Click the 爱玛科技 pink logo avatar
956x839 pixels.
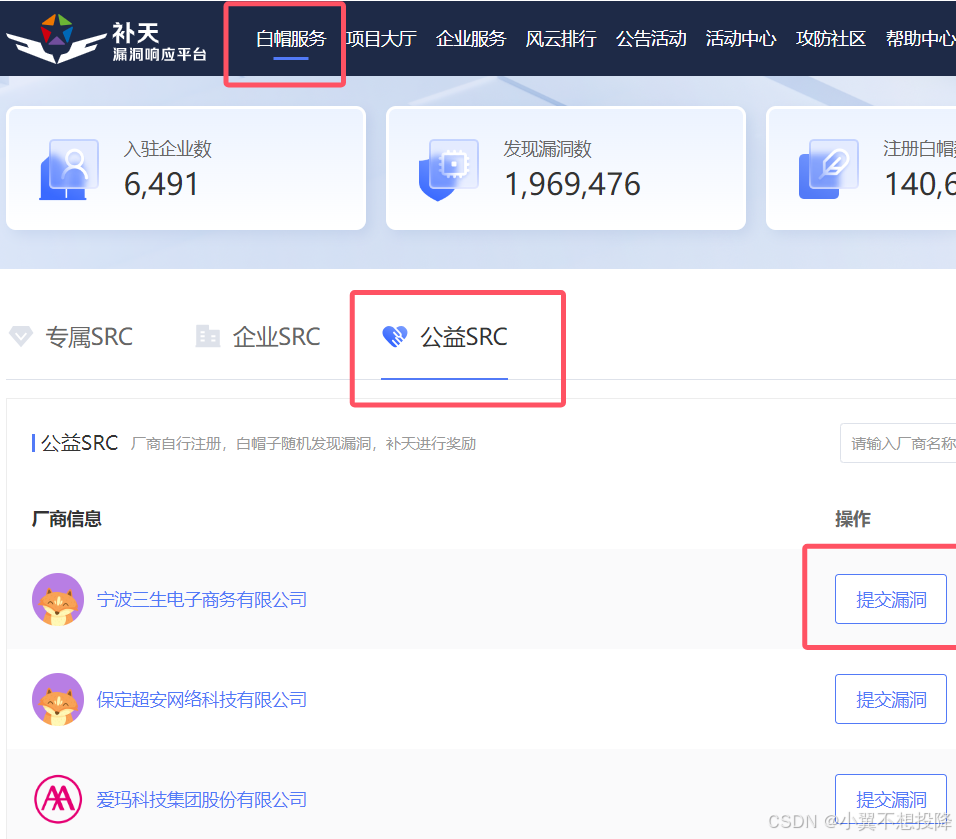coord(58,799)
